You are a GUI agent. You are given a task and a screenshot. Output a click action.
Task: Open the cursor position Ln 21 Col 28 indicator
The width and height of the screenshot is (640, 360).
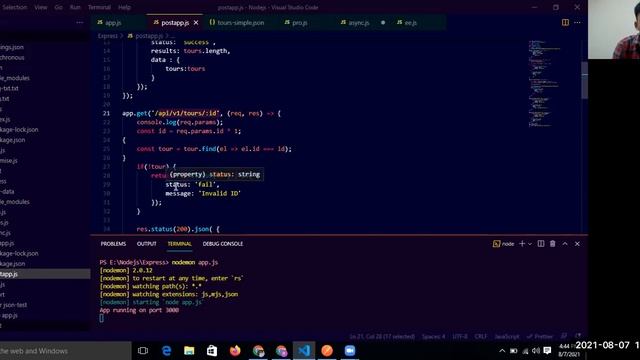pos(382,337)
